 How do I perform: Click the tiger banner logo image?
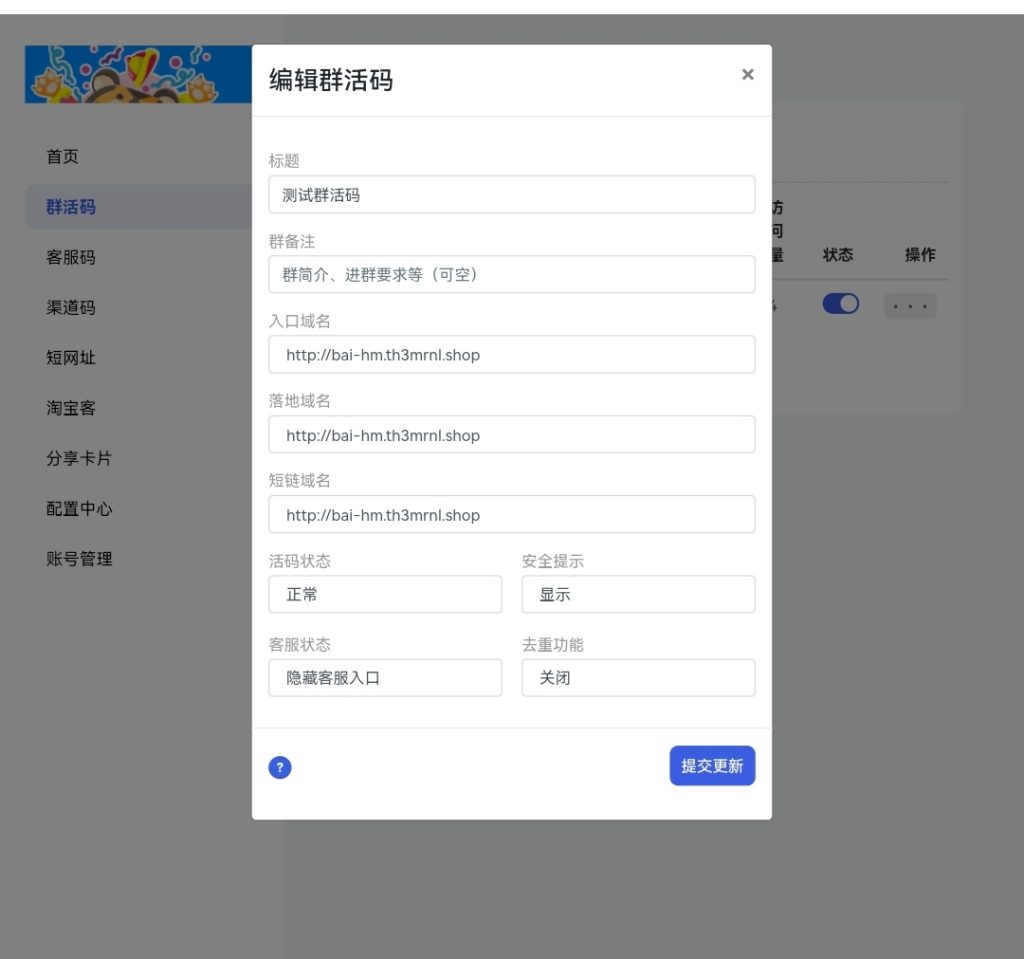(138, 74)
